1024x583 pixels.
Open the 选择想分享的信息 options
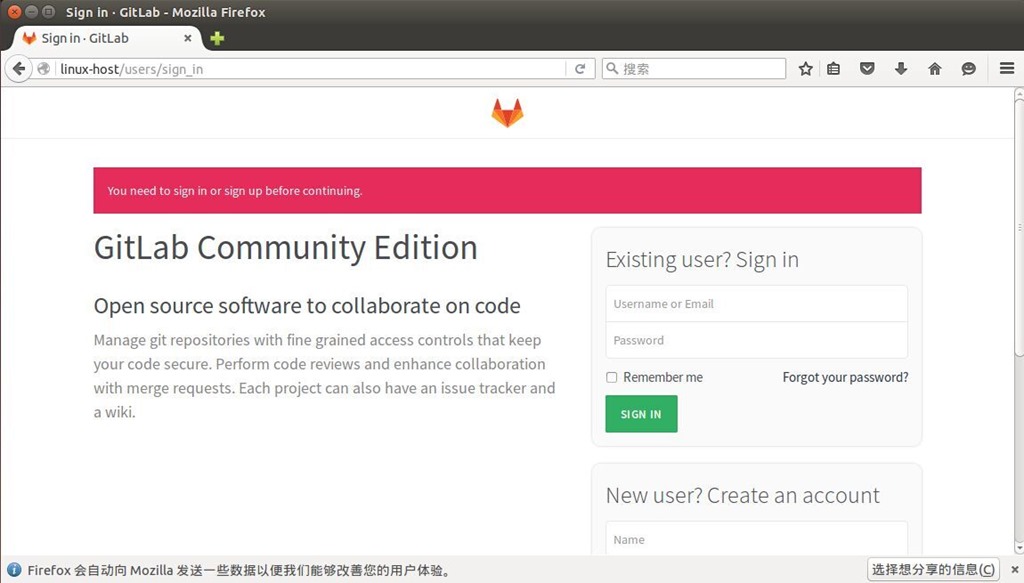tap(933, 569)
